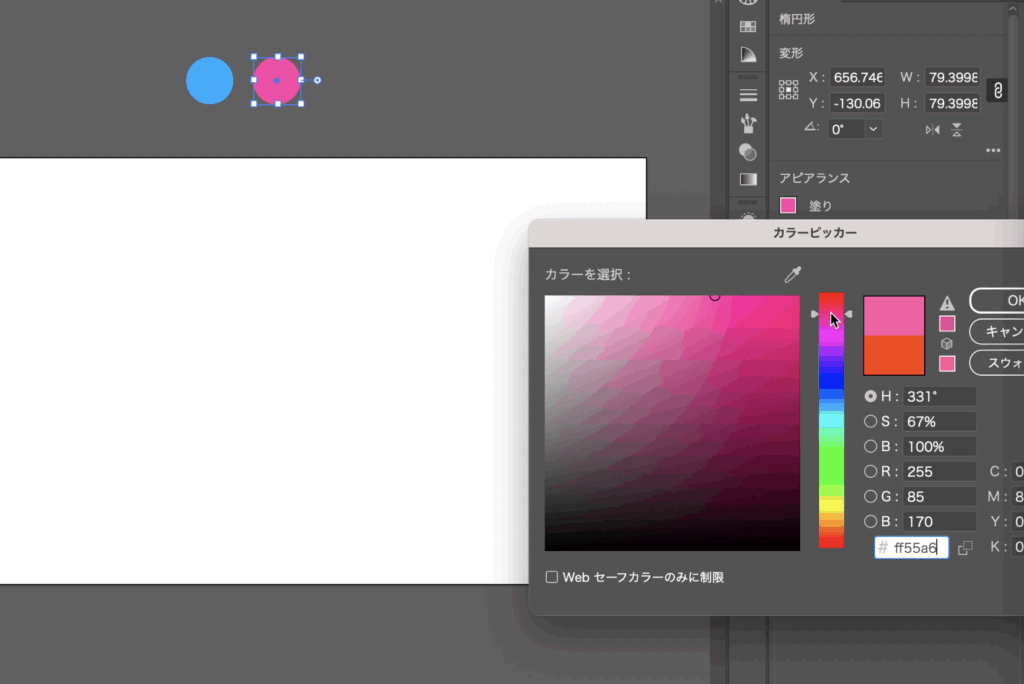
Task: Select the S saturation radio button
Action: coord(870,421)
